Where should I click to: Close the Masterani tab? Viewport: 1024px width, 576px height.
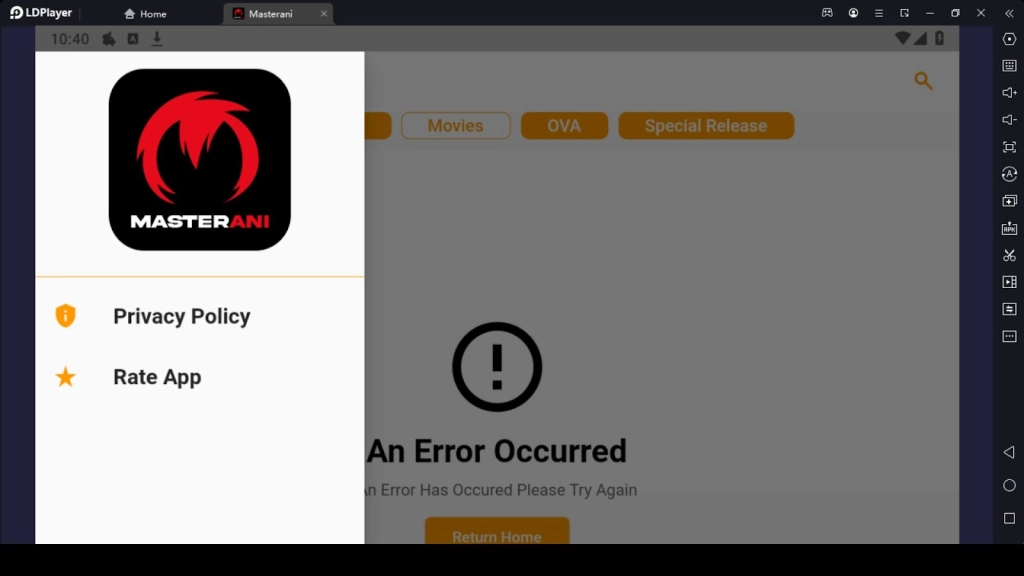323,14
